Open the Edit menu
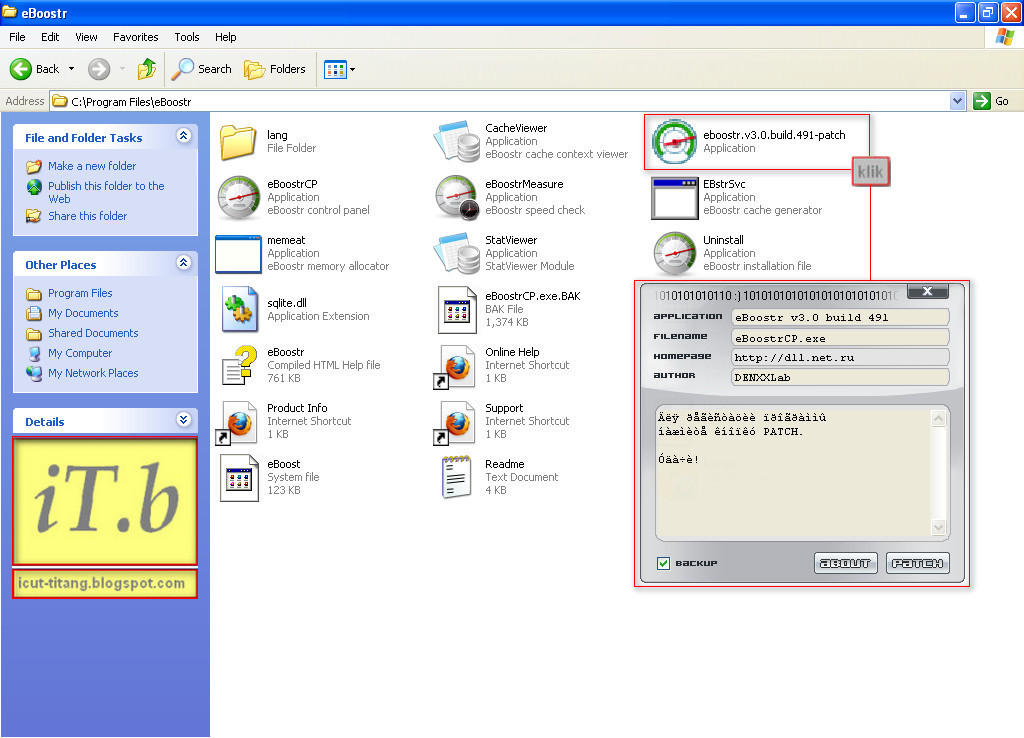This screenshot has width=1024, height=738. [x=50, y=37]
